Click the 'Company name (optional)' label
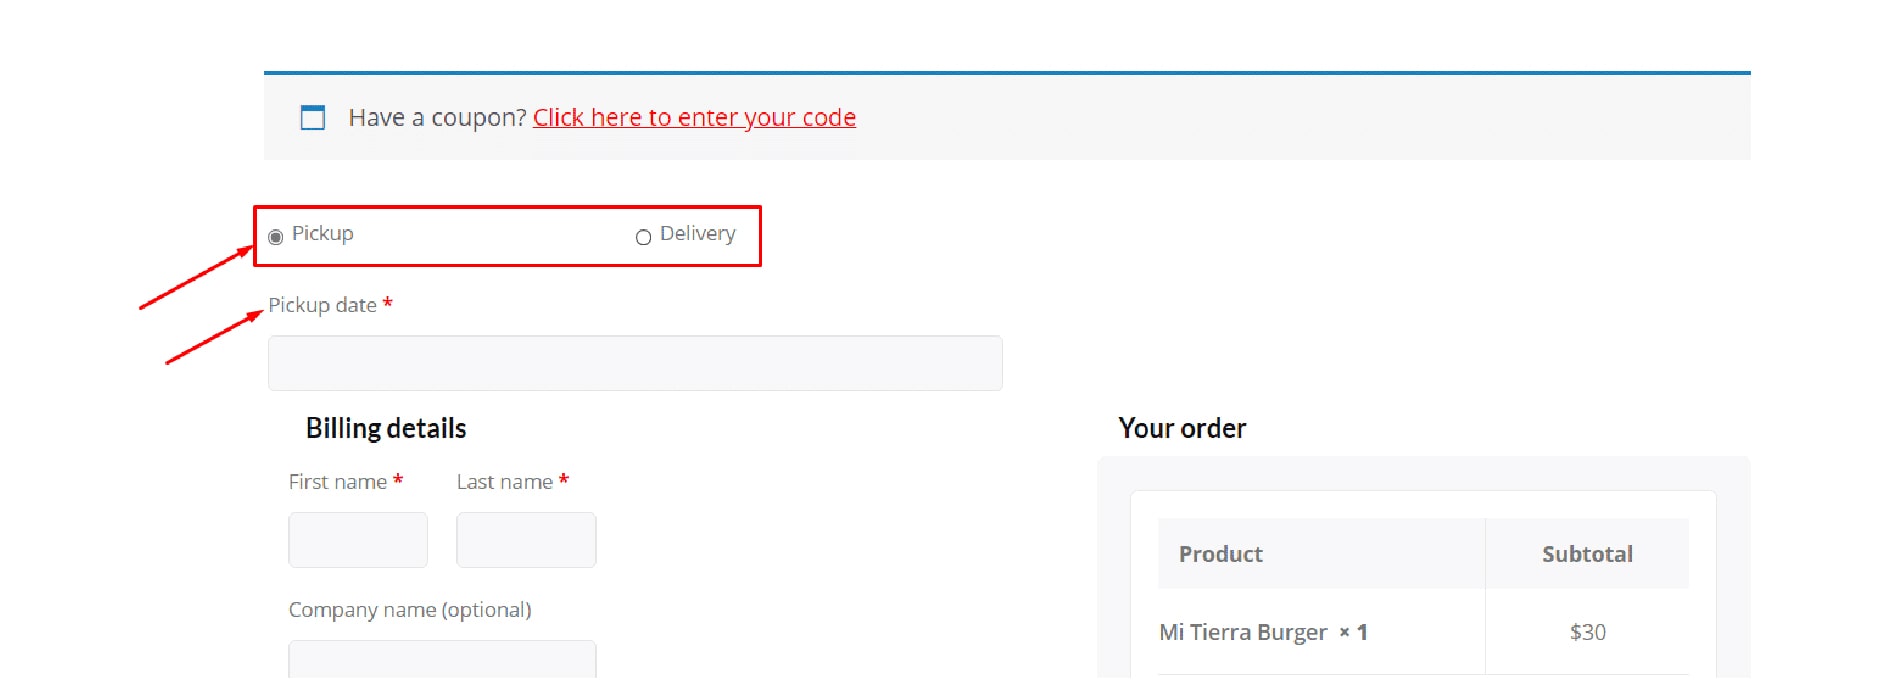This screenshot has height=694, width=1903. tap(410, 610)
